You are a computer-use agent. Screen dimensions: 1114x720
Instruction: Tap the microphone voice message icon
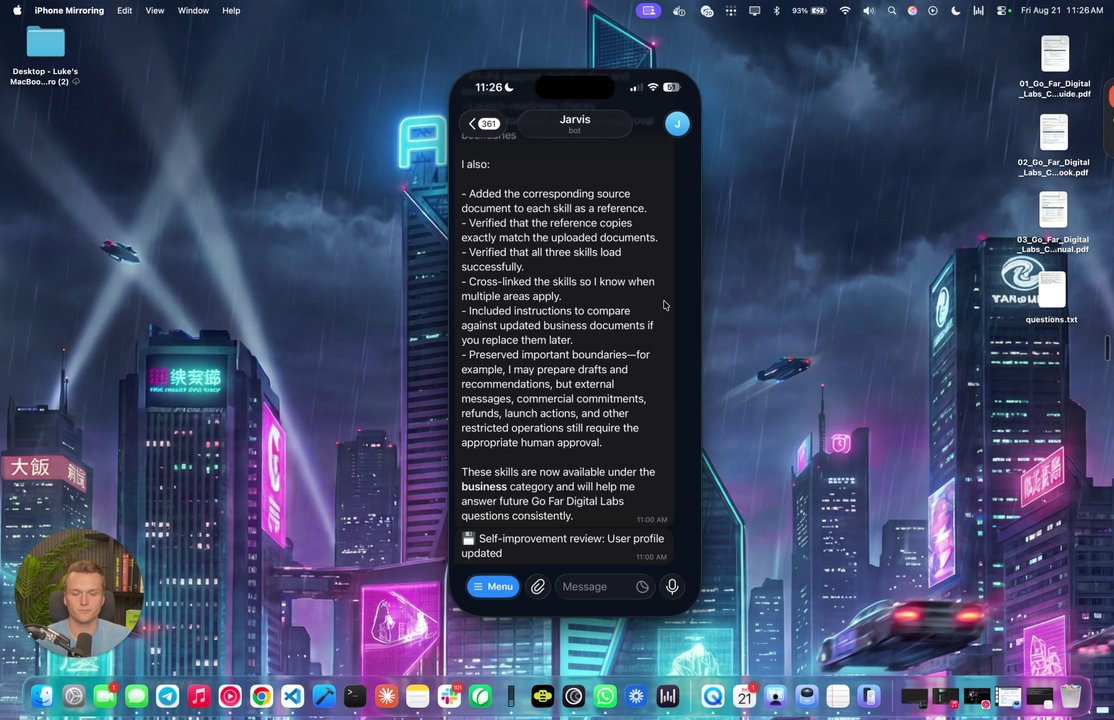pyautogui.click(x=672, y=586)
